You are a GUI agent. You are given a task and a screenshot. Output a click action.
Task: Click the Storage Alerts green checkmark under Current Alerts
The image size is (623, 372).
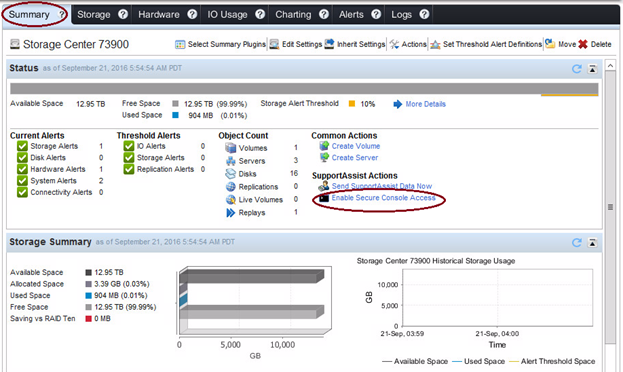(22, 146)
